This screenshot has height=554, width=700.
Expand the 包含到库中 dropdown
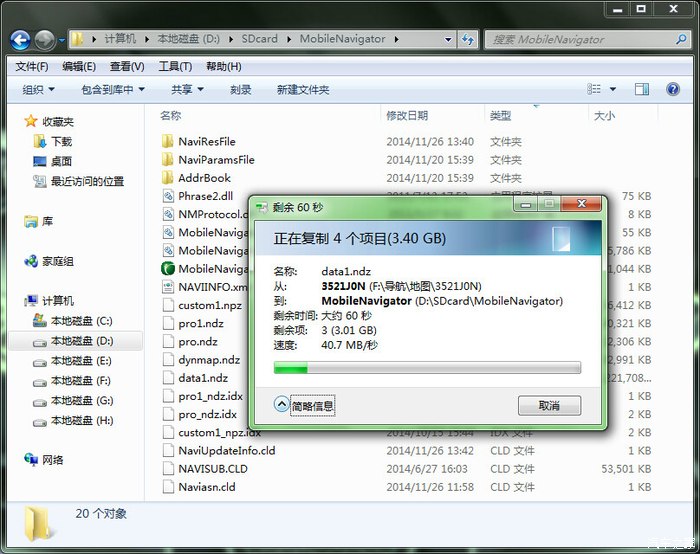pos(112,90)
